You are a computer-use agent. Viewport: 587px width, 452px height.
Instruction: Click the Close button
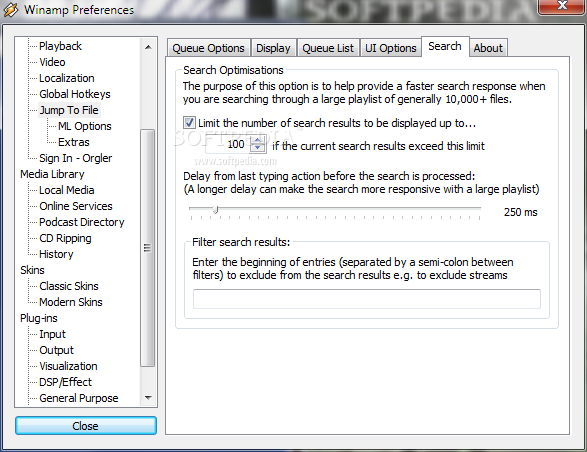click(86, 426)
